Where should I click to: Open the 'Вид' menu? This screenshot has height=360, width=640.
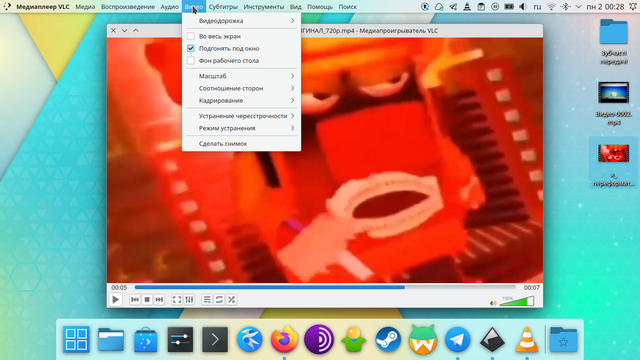pos(296,7)
